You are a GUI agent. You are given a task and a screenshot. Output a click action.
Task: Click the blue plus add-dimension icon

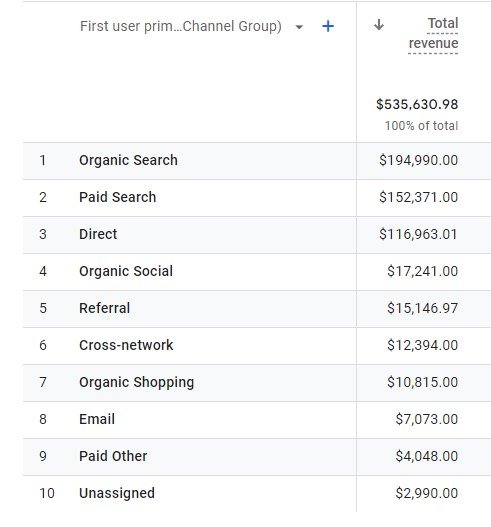point(328,26)
